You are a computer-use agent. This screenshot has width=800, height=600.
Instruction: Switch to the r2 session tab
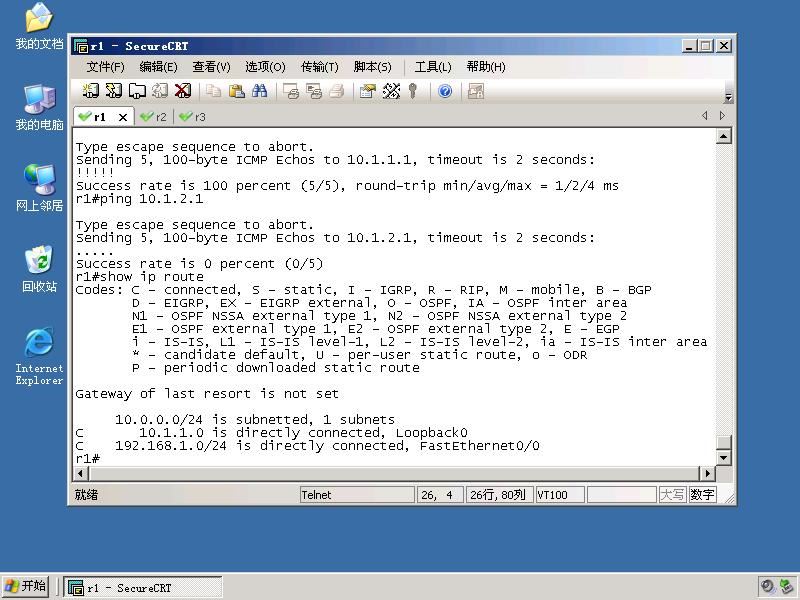(154, 117)
